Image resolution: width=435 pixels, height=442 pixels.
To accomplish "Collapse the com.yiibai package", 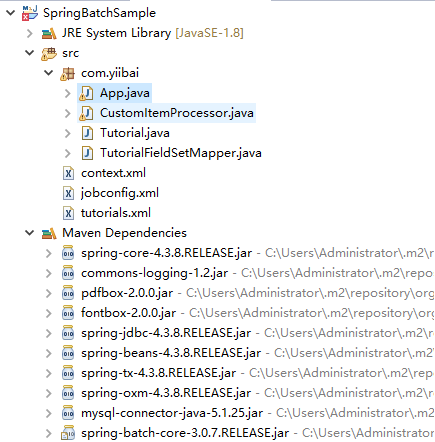I will pos(49,73).
